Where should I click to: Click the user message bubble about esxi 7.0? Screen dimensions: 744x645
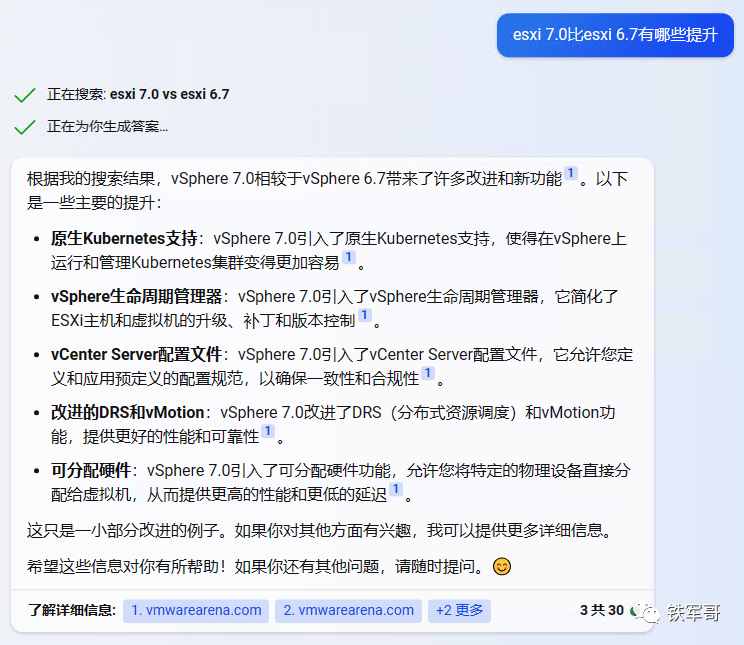[615, 35]
